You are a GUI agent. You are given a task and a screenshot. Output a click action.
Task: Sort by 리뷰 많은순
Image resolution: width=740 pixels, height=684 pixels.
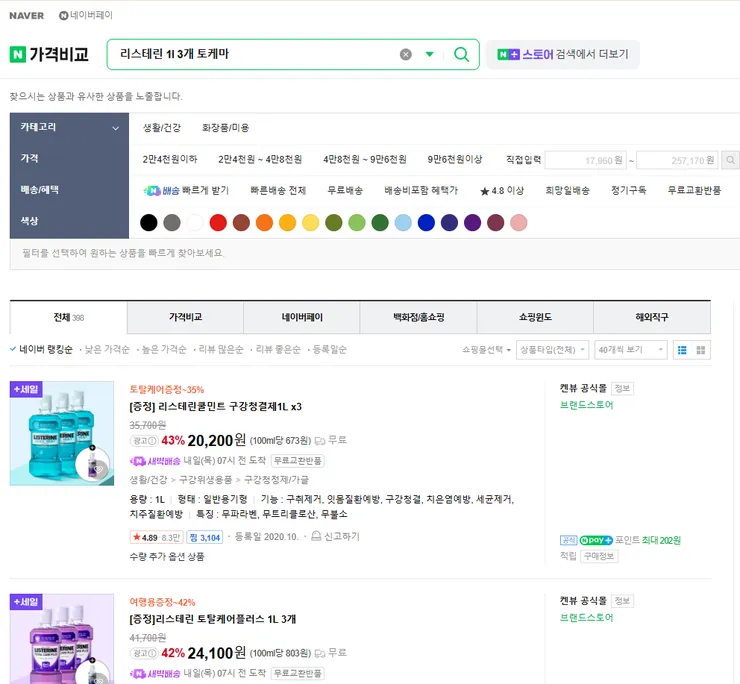[x=220, y=349]
